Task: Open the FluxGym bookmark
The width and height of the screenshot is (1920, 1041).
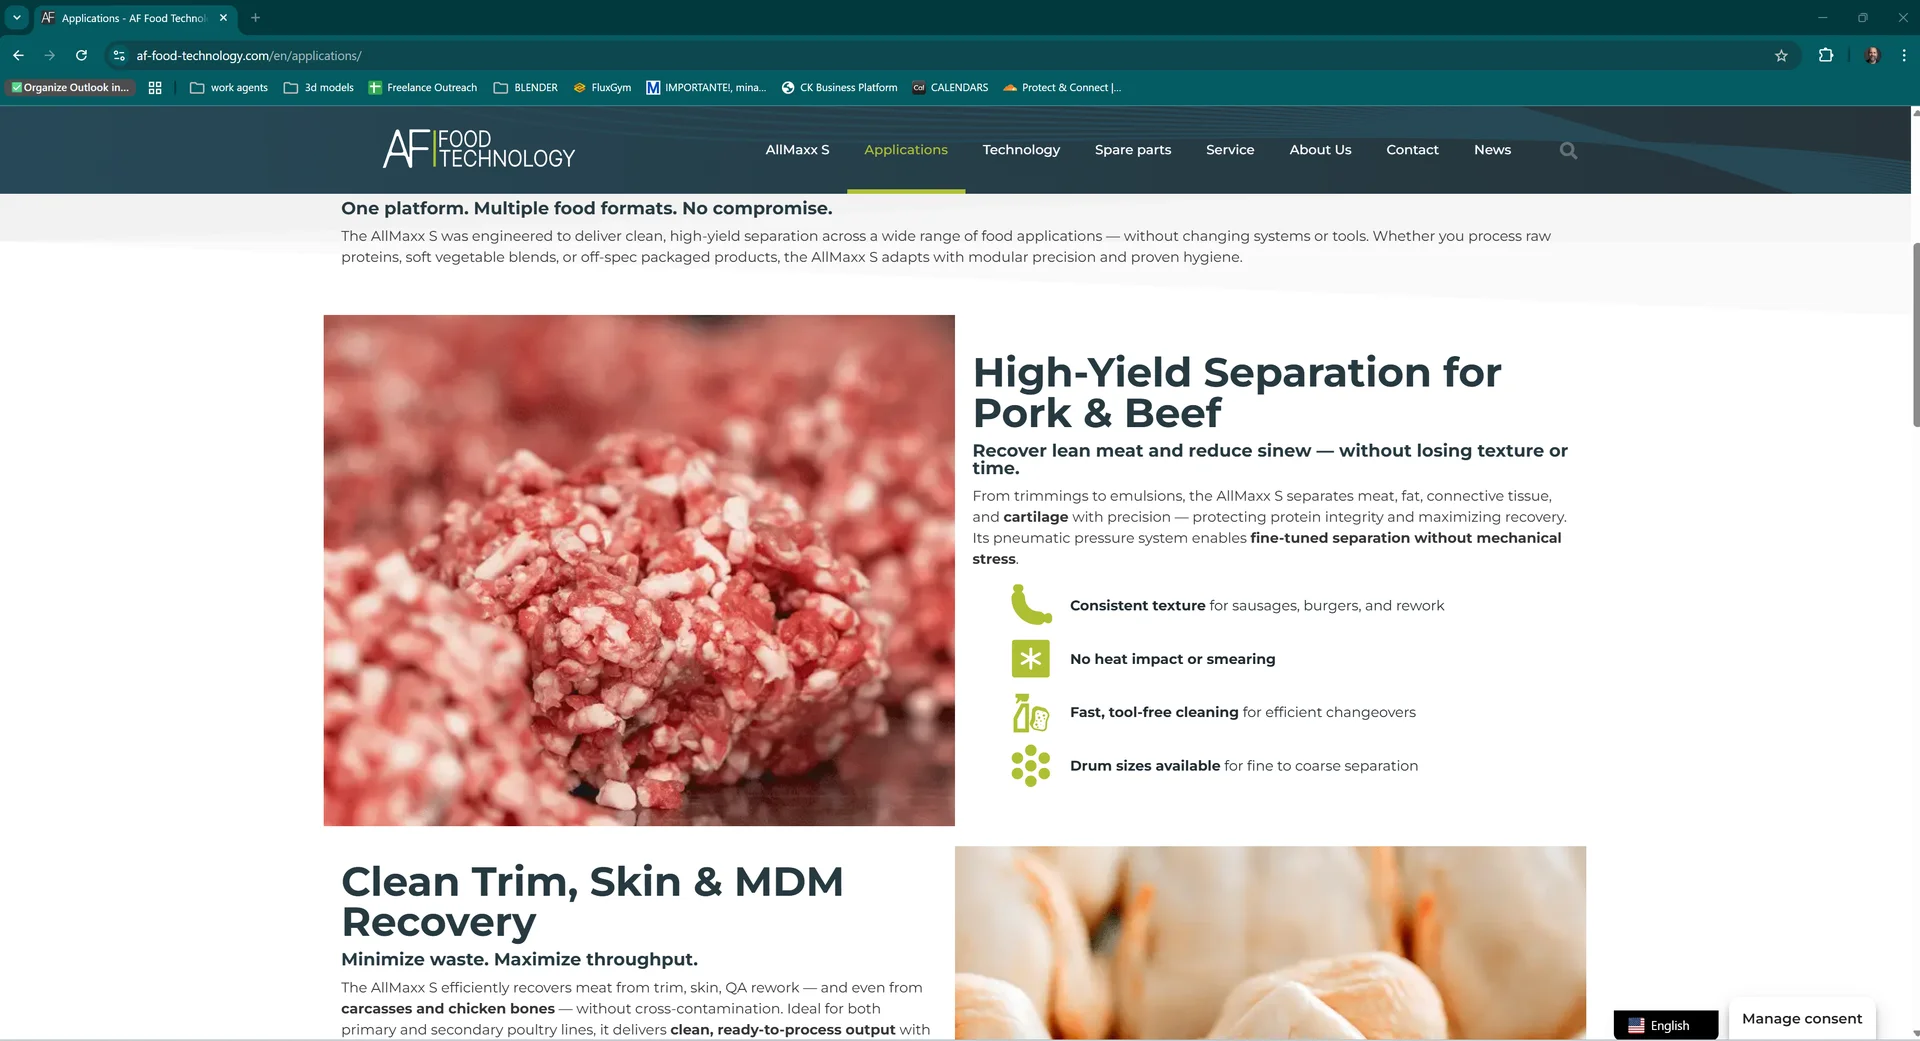Action: pyautogui.click(x=602, y=88)
